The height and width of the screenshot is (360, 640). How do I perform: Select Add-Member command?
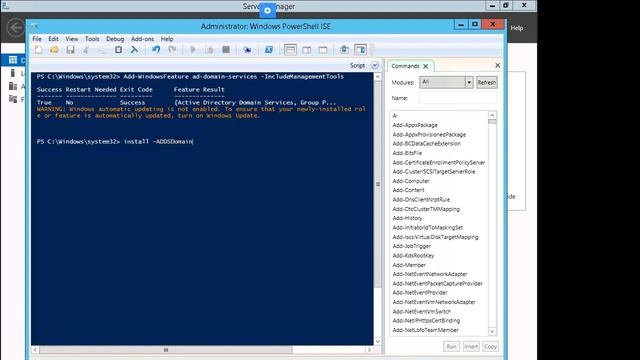[x=409, y=265]
